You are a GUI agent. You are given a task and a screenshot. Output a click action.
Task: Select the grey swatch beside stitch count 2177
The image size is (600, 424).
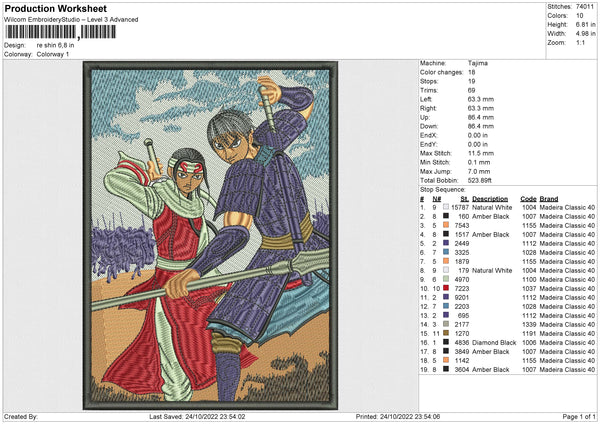(x=446, y=324)
